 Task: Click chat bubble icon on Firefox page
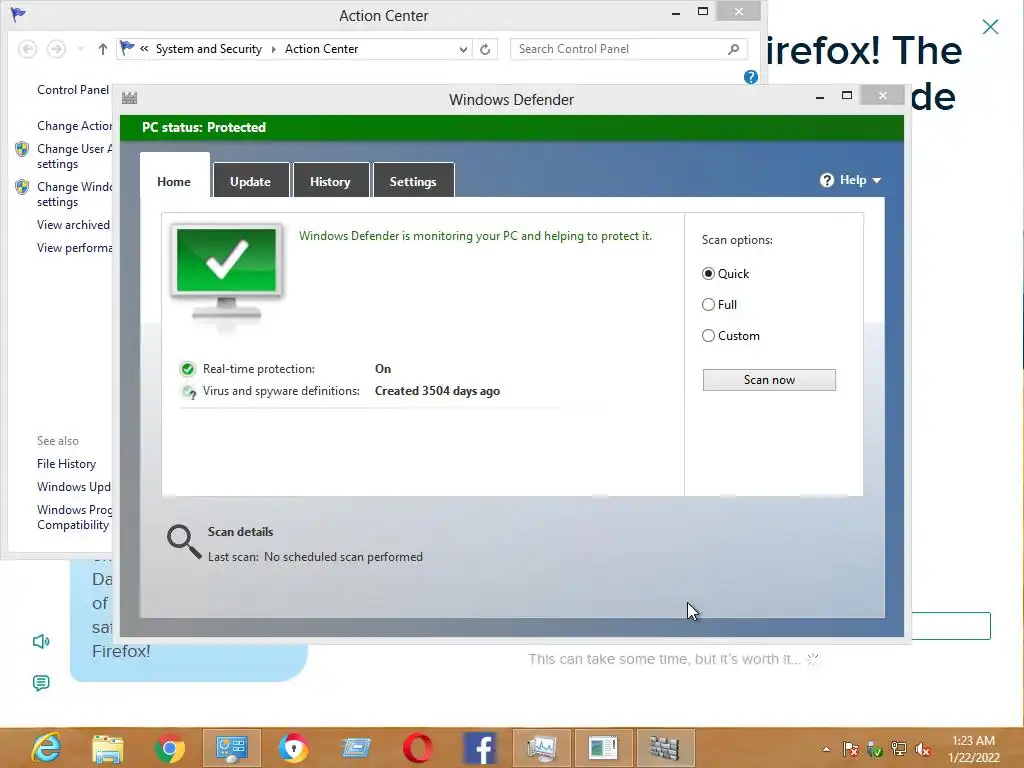pyautogui.click(x=40, y=683)
